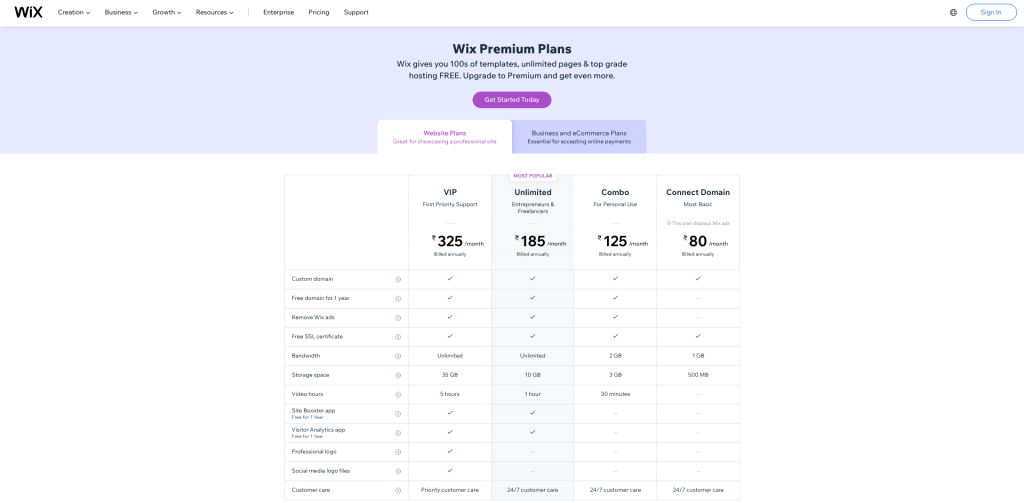Viewport: 1024px width, 503px height.
Task: Show info icon for Remove Wix ads
Action: coord(398,317)
